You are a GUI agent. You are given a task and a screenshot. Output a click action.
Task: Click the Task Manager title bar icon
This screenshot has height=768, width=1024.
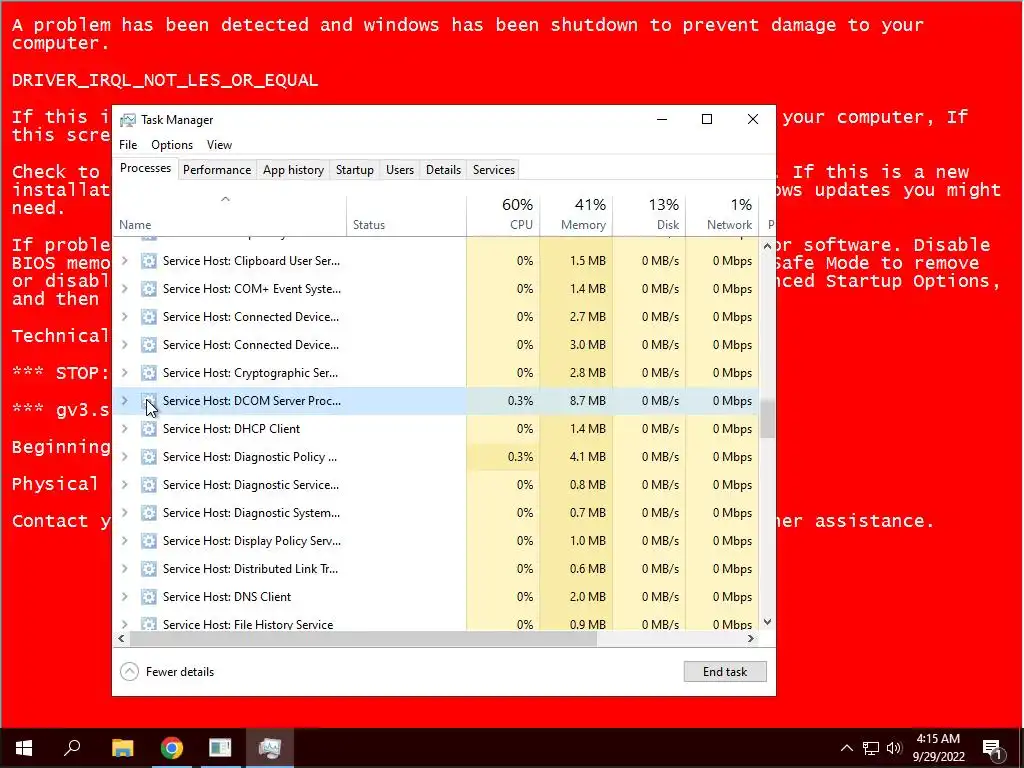[x=128, y=120]
